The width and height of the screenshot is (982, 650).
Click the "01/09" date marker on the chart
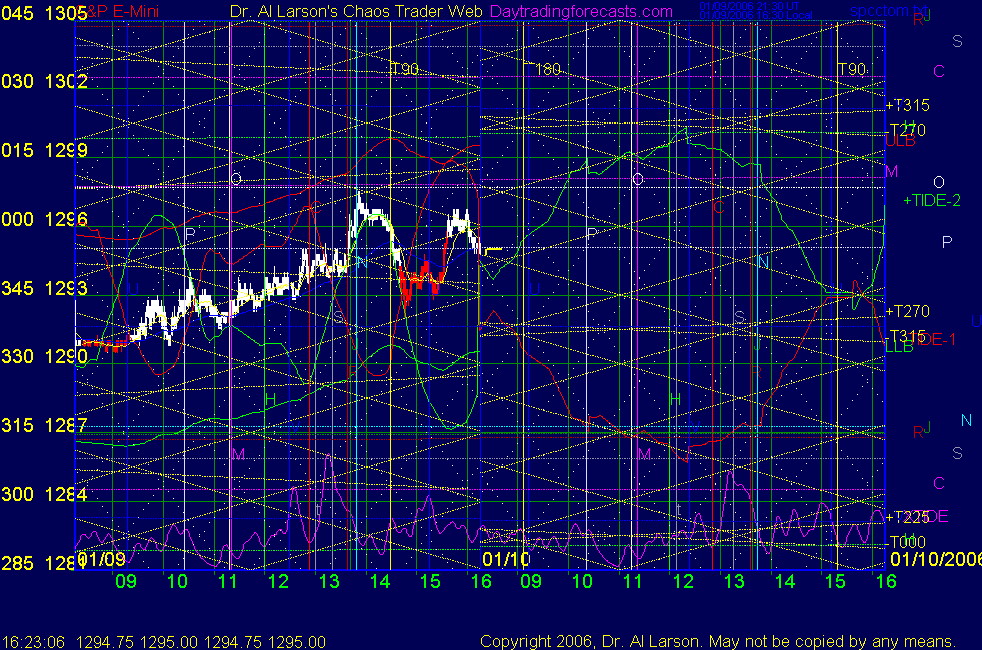point(101,559)
